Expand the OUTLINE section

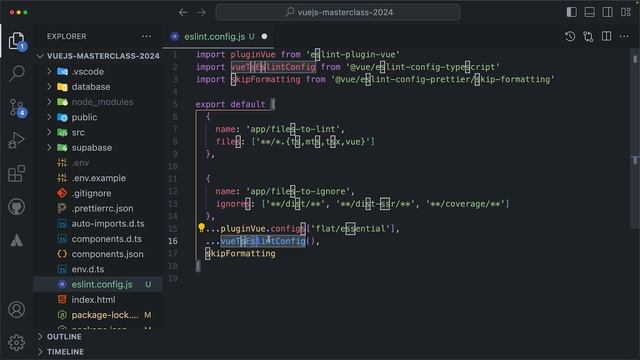(98, 336)
